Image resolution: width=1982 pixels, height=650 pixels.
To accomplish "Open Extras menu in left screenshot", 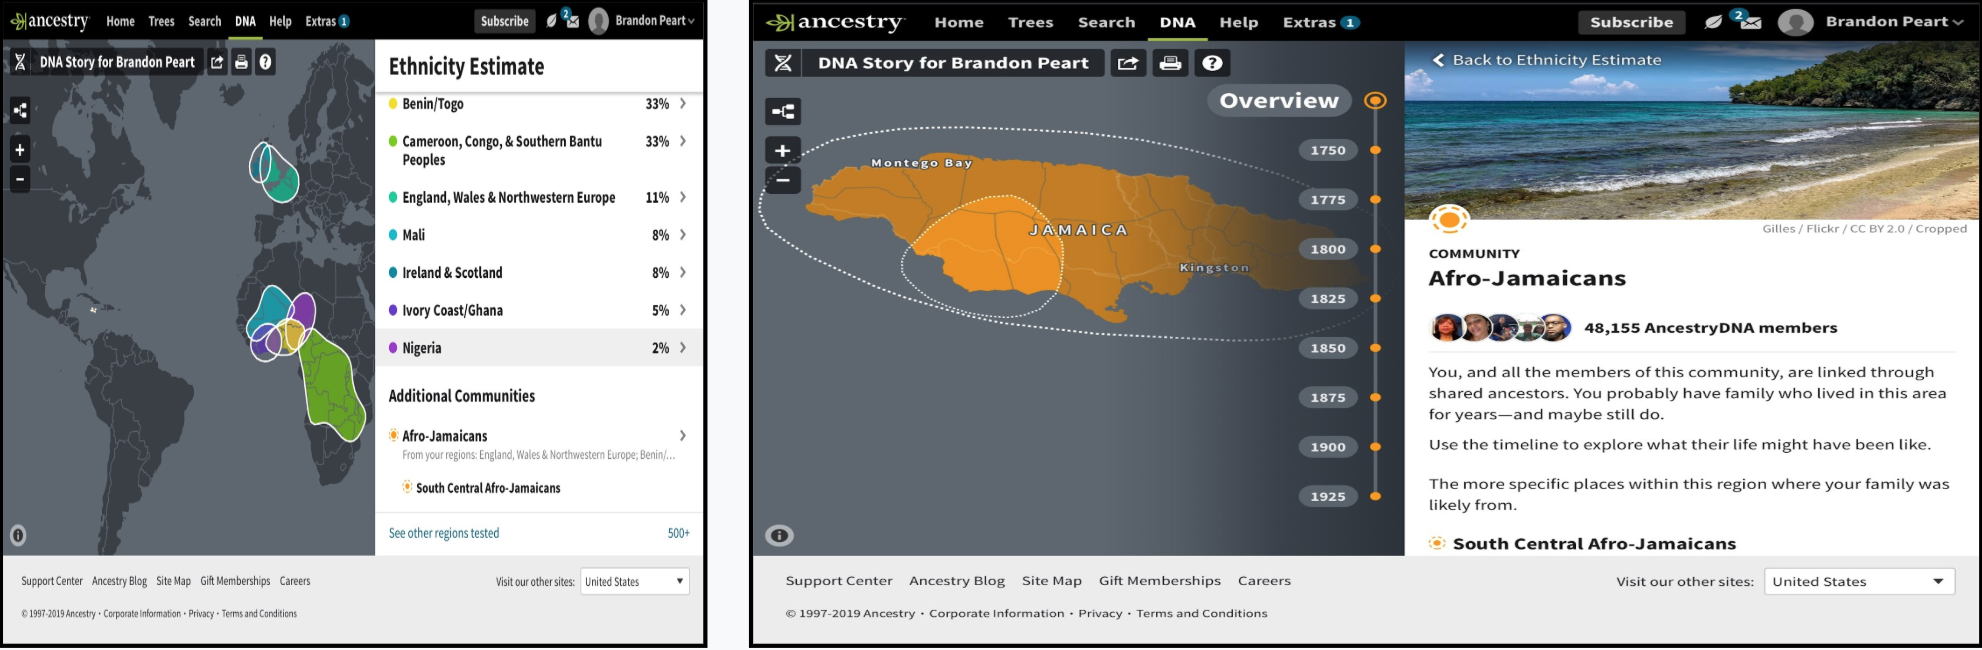I will (x=327, y=21).
